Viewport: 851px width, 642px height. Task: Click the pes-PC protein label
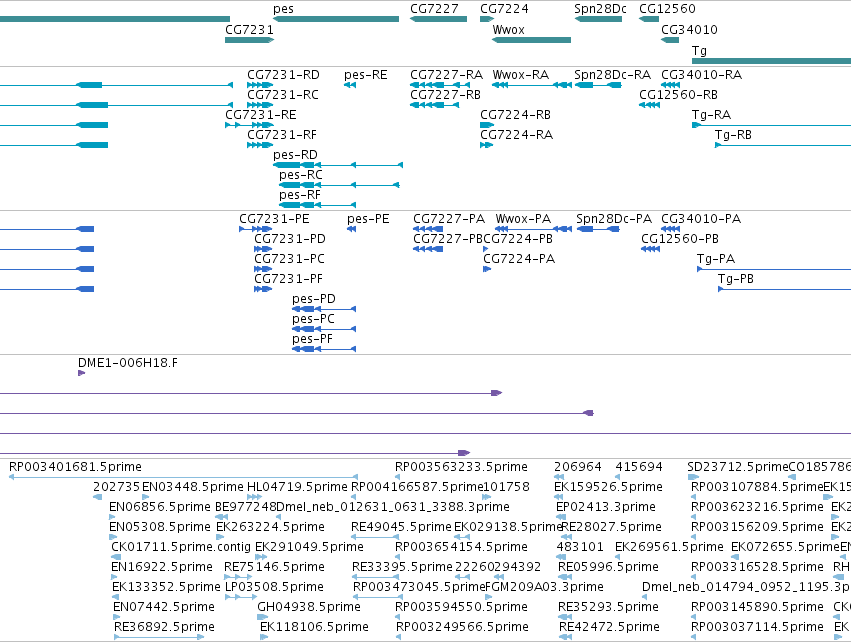pyautogui.click(x=313, y=319)
